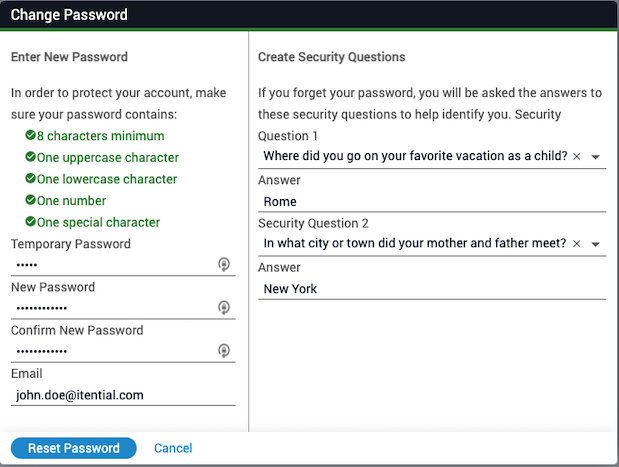
Task: Show the Temporary Password characters
Action: (224, 265)
